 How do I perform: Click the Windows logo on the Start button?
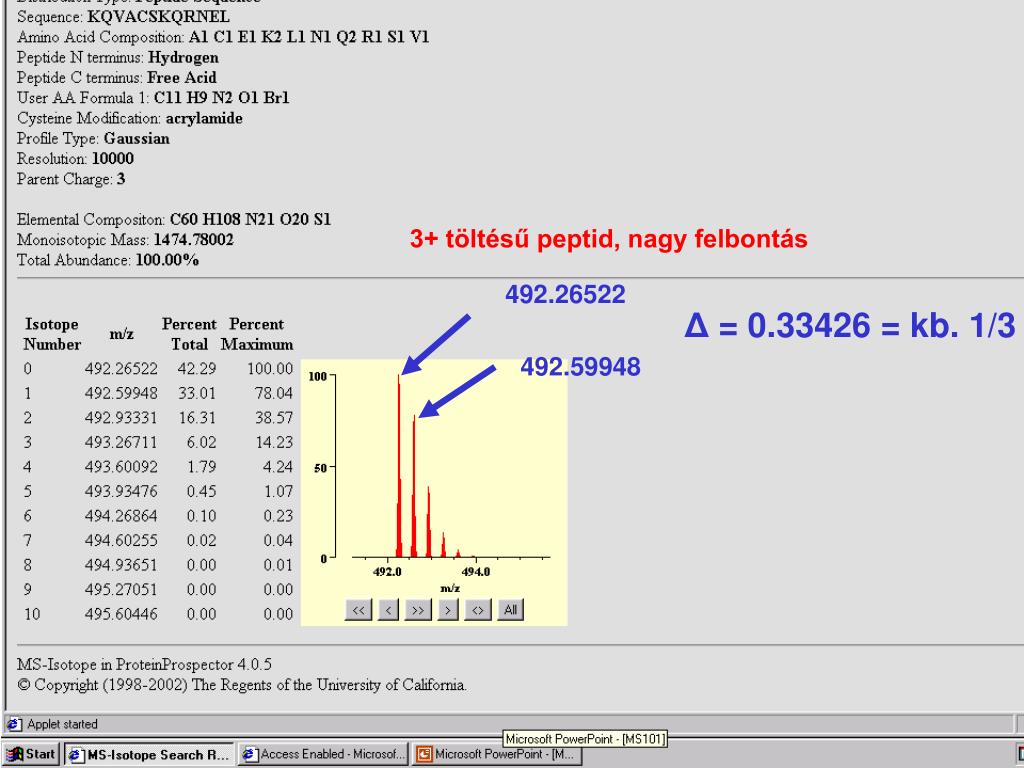point(14,754)
